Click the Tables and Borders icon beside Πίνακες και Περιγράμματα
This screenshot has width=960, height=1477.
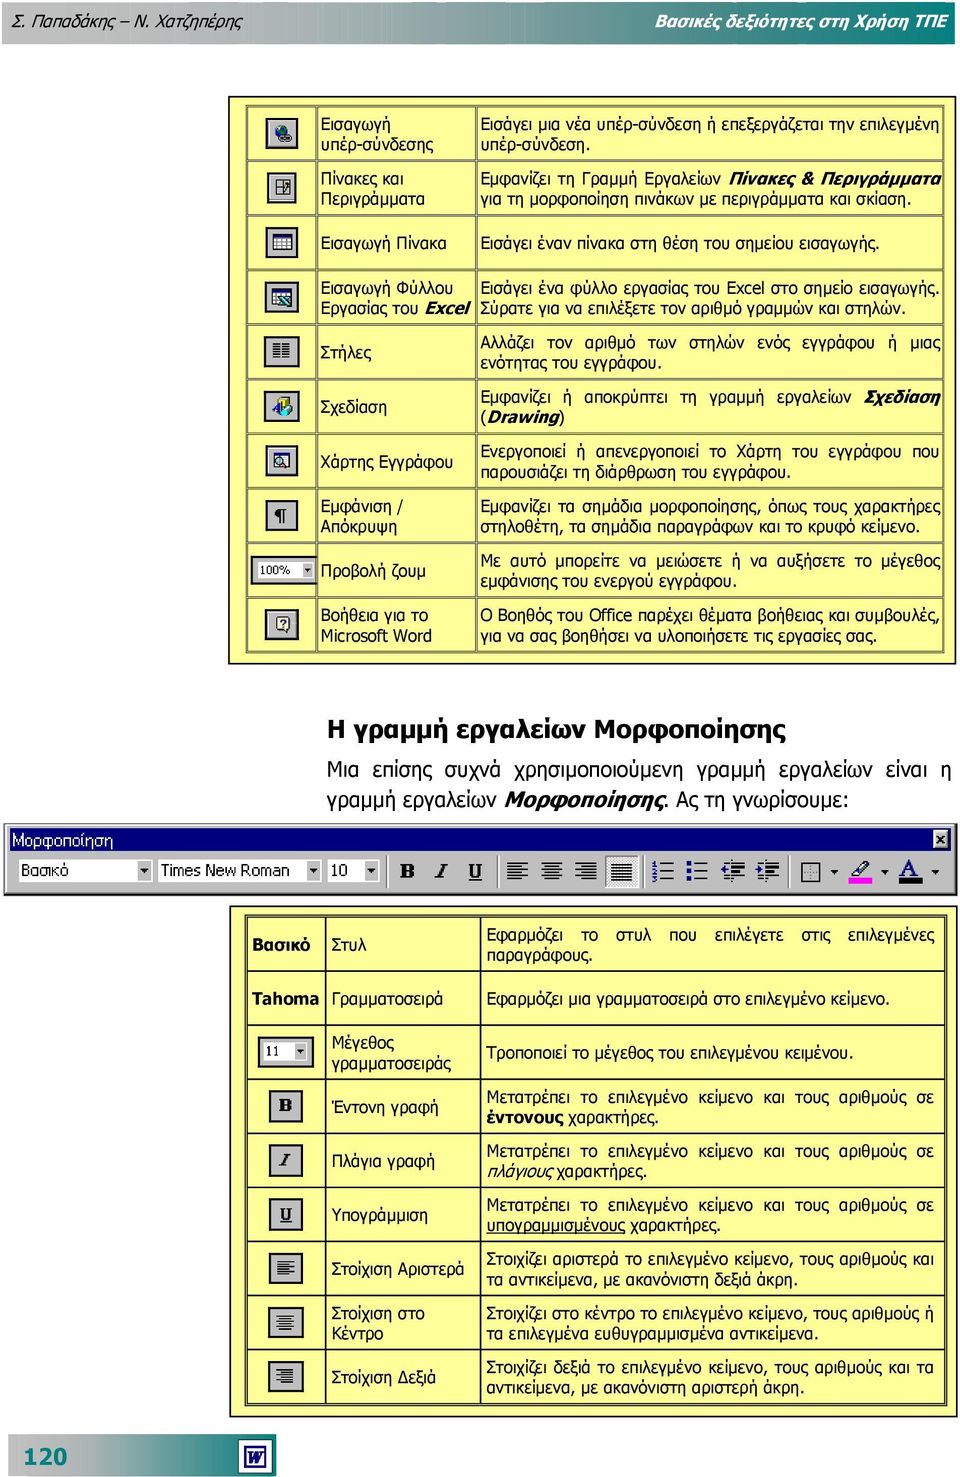tap(283, 187)
